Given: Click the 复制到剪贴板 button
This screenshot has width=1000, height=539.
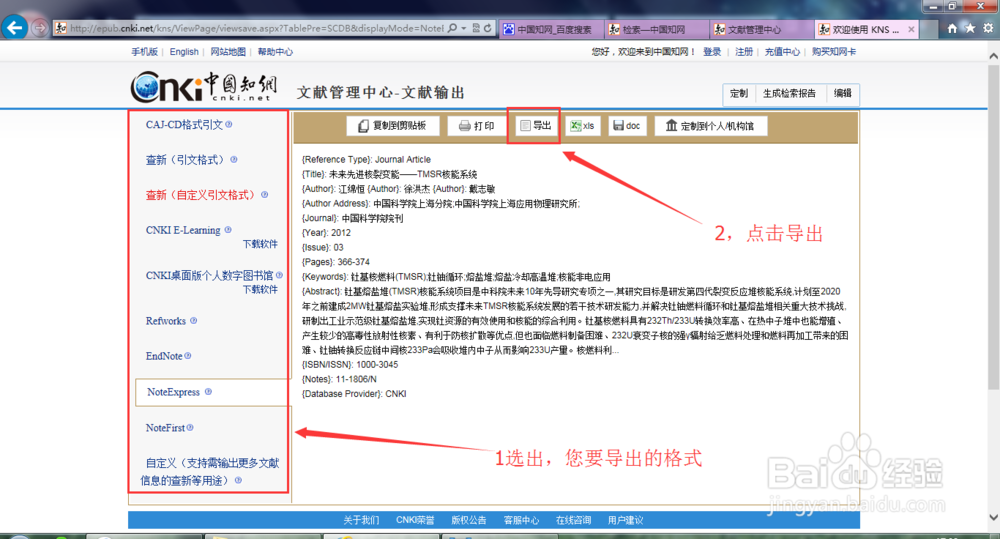Looking at the screenshot, I should [x=393, y=126].
